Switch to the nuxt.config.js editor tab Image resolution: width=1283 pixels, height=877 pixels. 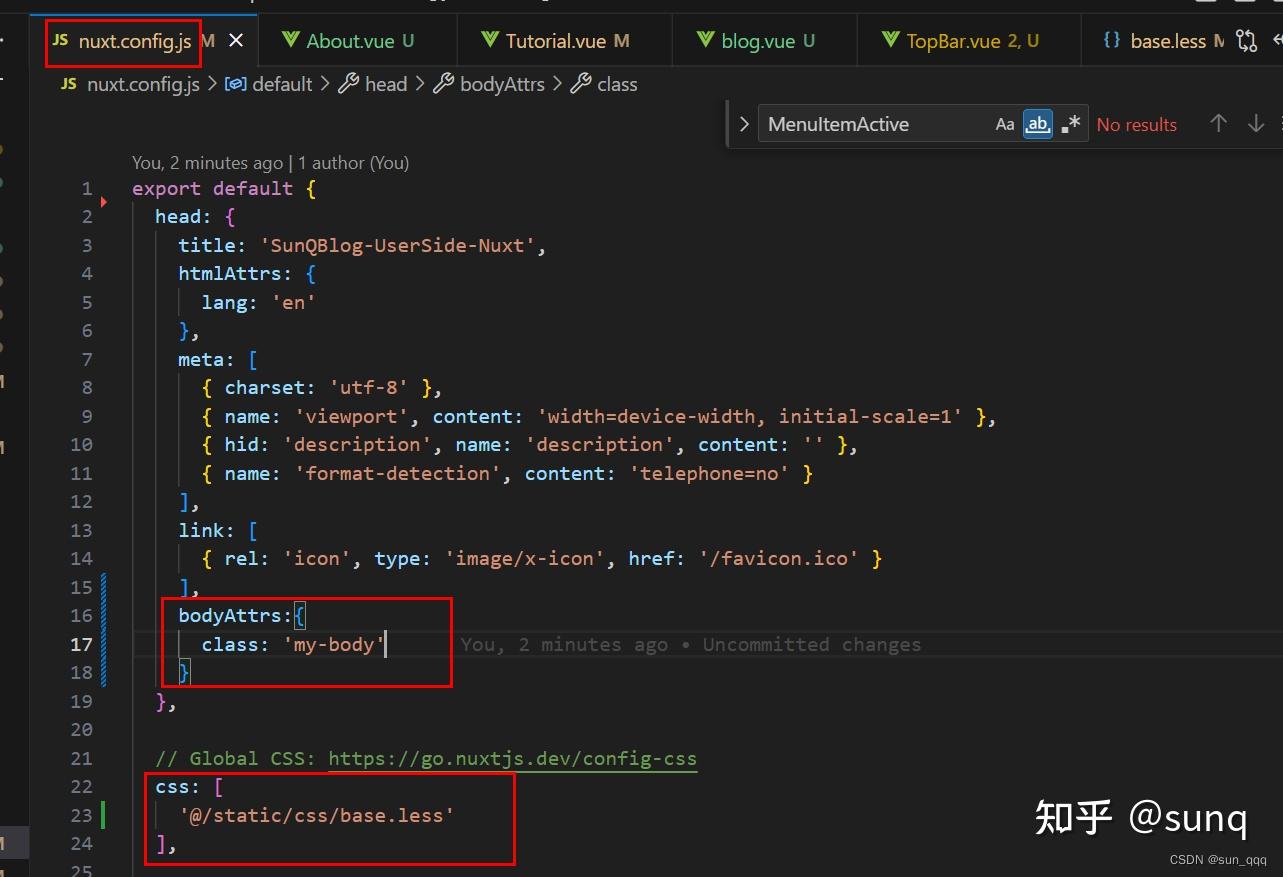tap(134, 41)
